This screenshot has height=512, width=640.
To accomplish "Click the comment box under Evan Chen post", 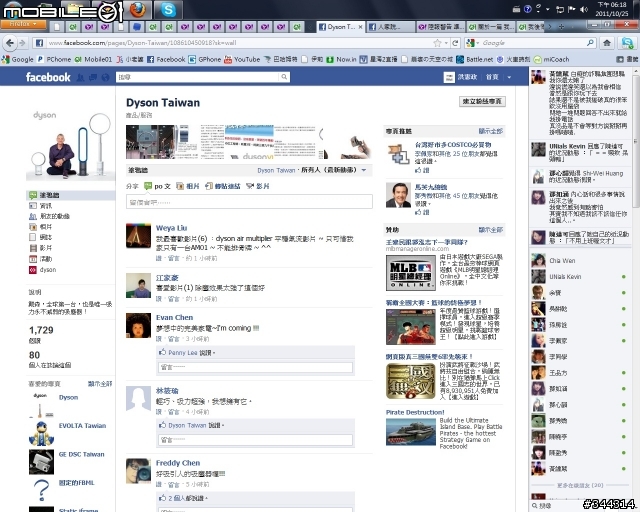I will coord(255,367).
